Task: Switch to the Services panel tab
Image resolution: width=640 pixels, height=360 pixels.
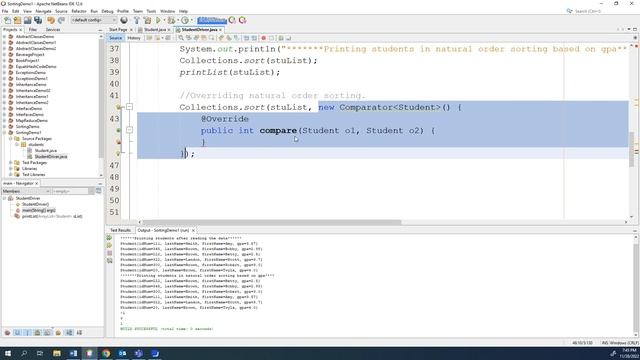Action: coord(53,30)
